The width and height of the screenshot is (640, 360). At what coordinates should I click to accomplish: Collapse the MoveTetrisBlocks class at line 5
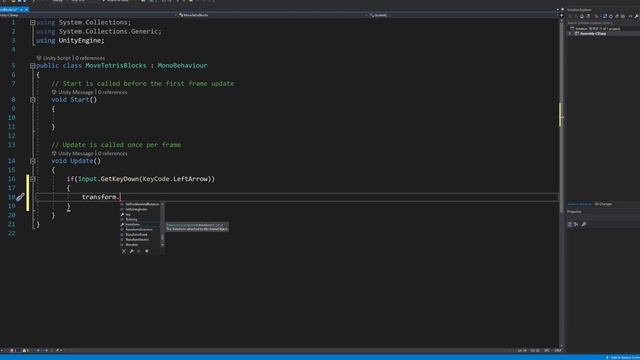point(33,66)
